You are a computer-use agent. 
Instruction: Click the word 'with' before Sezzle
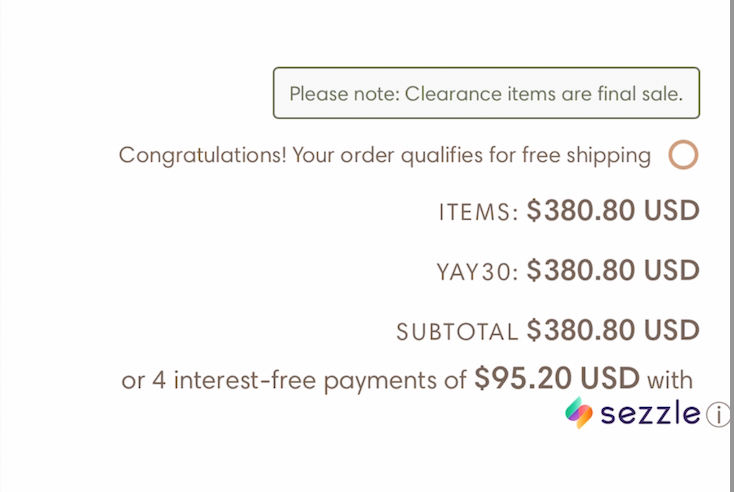670,380
